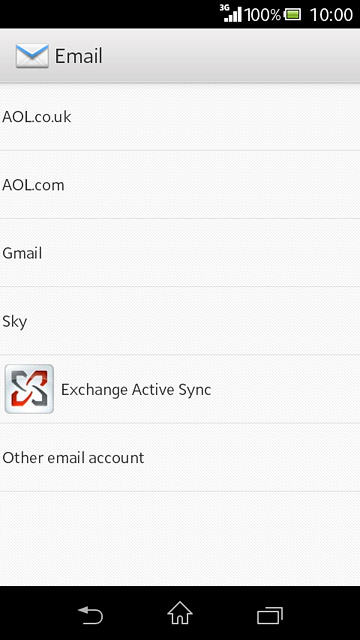This screenshot has height=640, width=360.
Task: Click the Email title text
Action: click(79, 56)
